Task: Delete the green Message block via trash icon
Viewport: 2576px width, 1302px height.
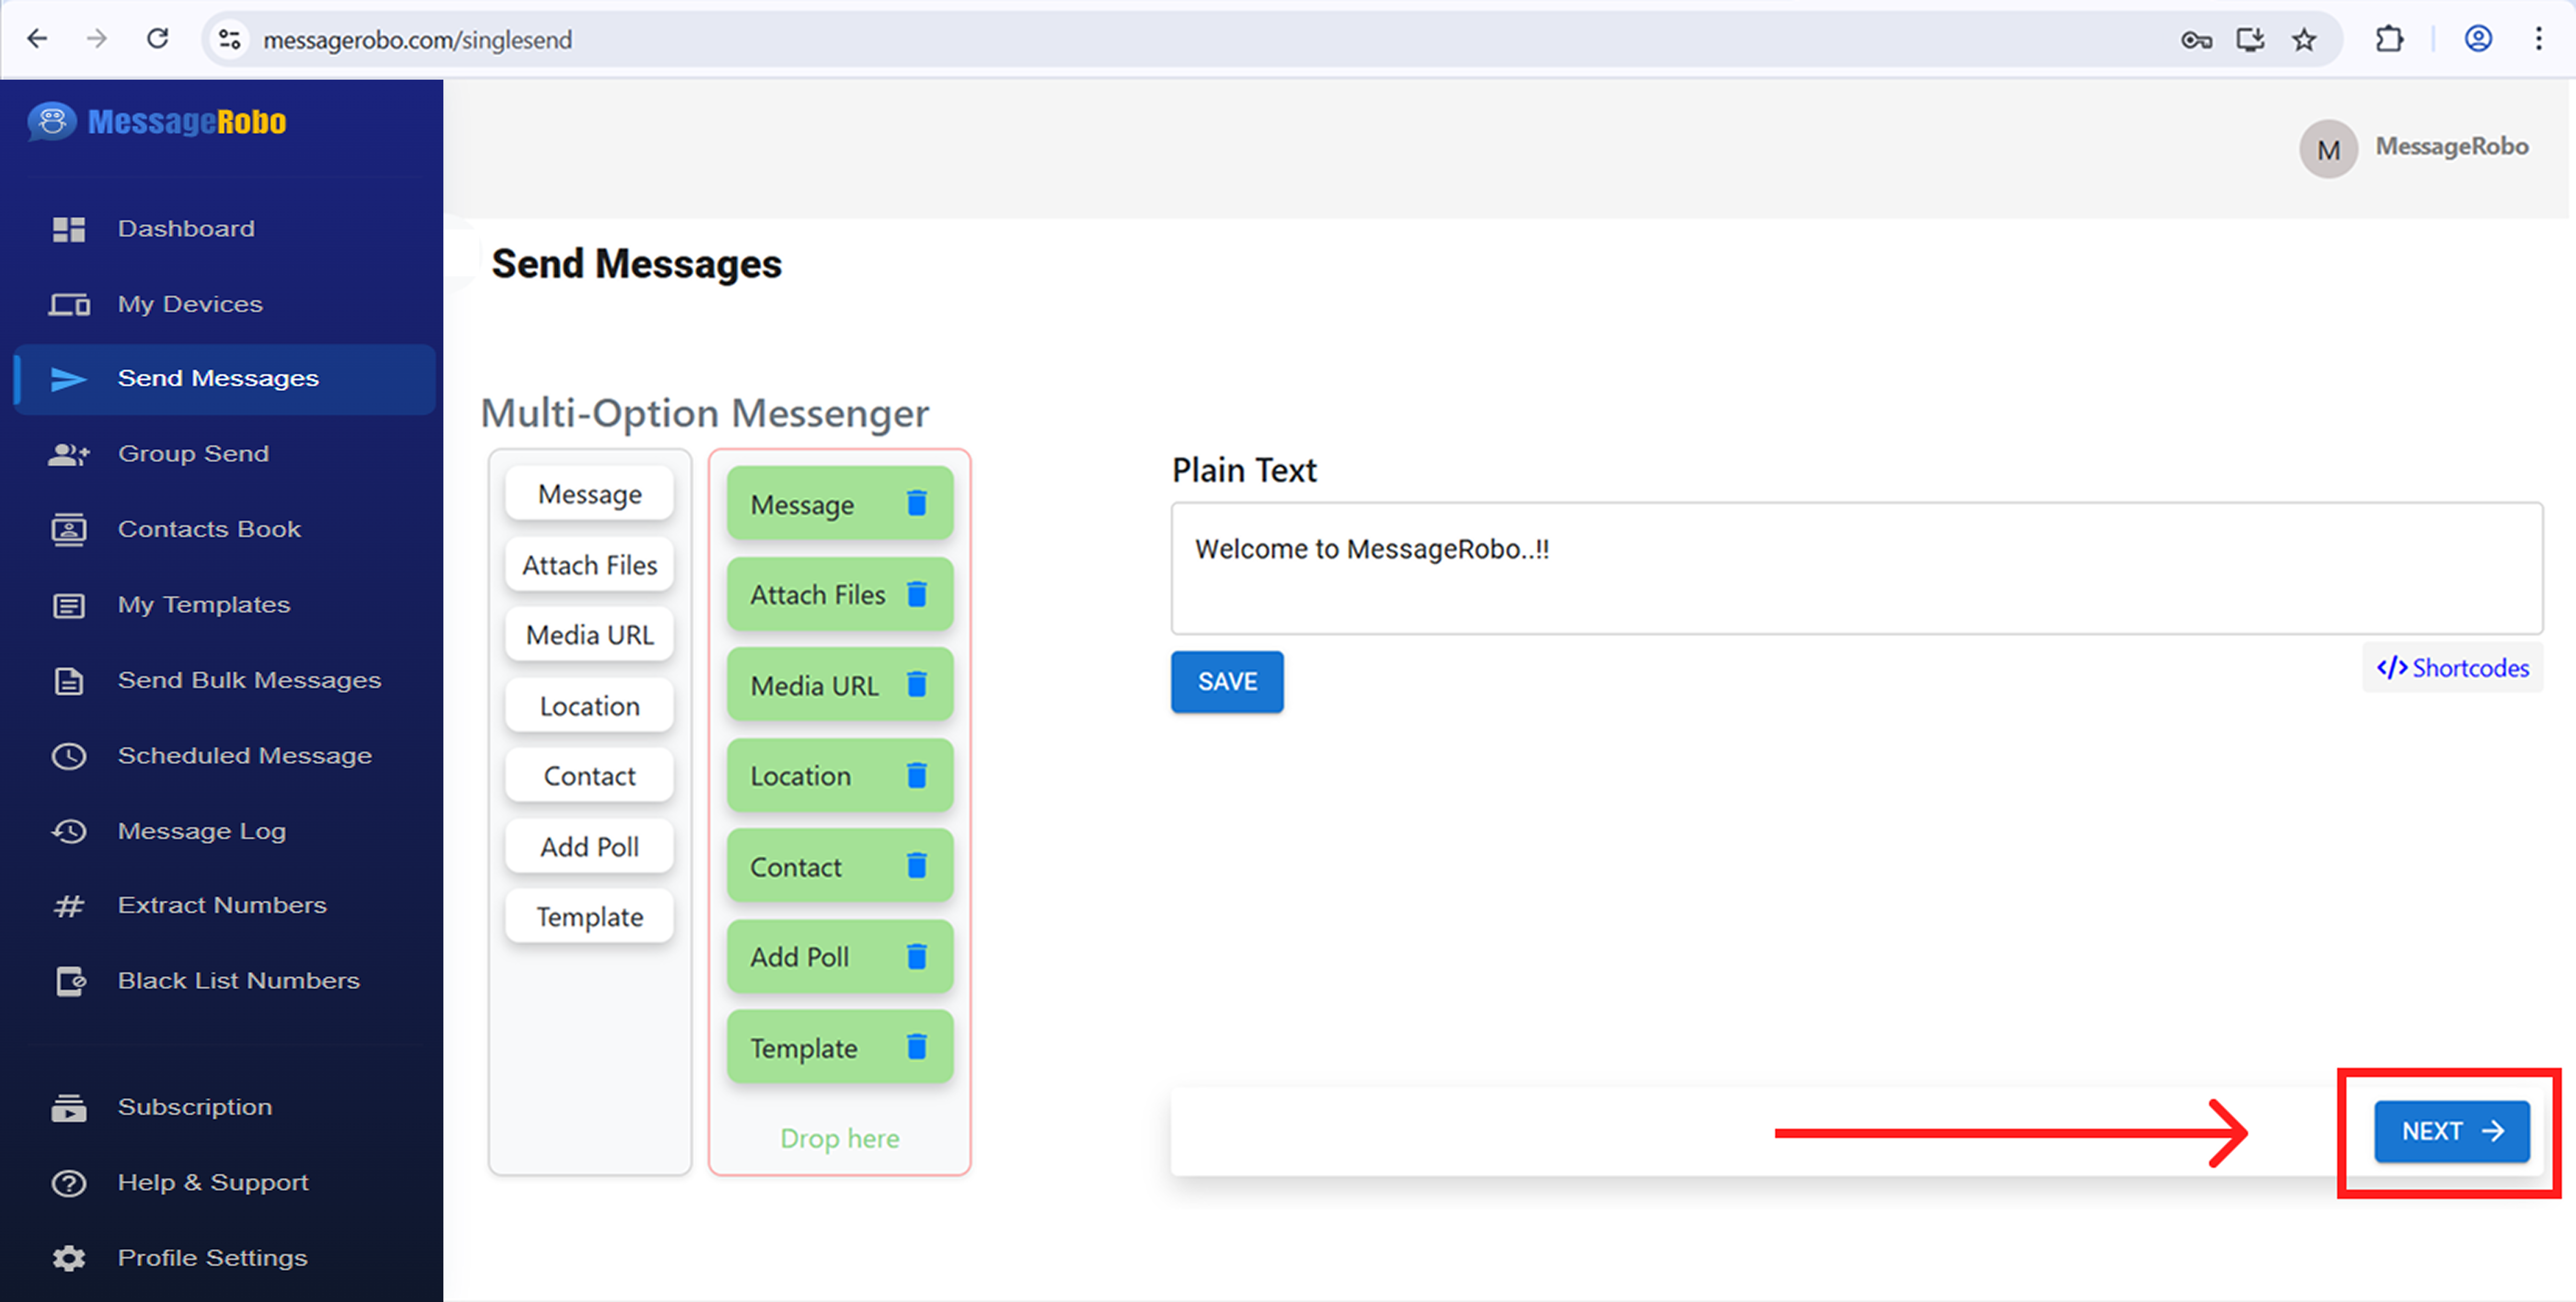Action: coord(916,503)
